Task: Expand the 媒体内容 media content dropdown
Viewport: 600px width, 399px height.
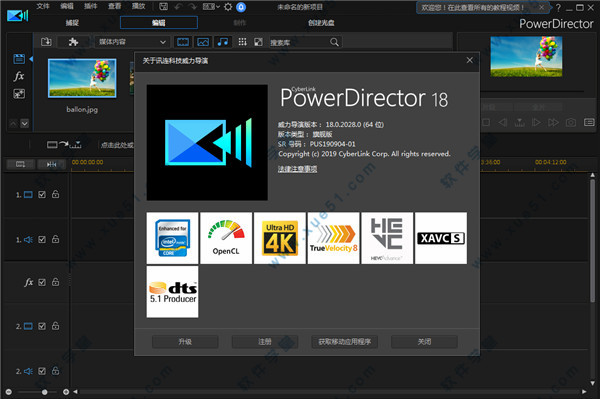Action: pyautogui.click(x=132, y=42)
